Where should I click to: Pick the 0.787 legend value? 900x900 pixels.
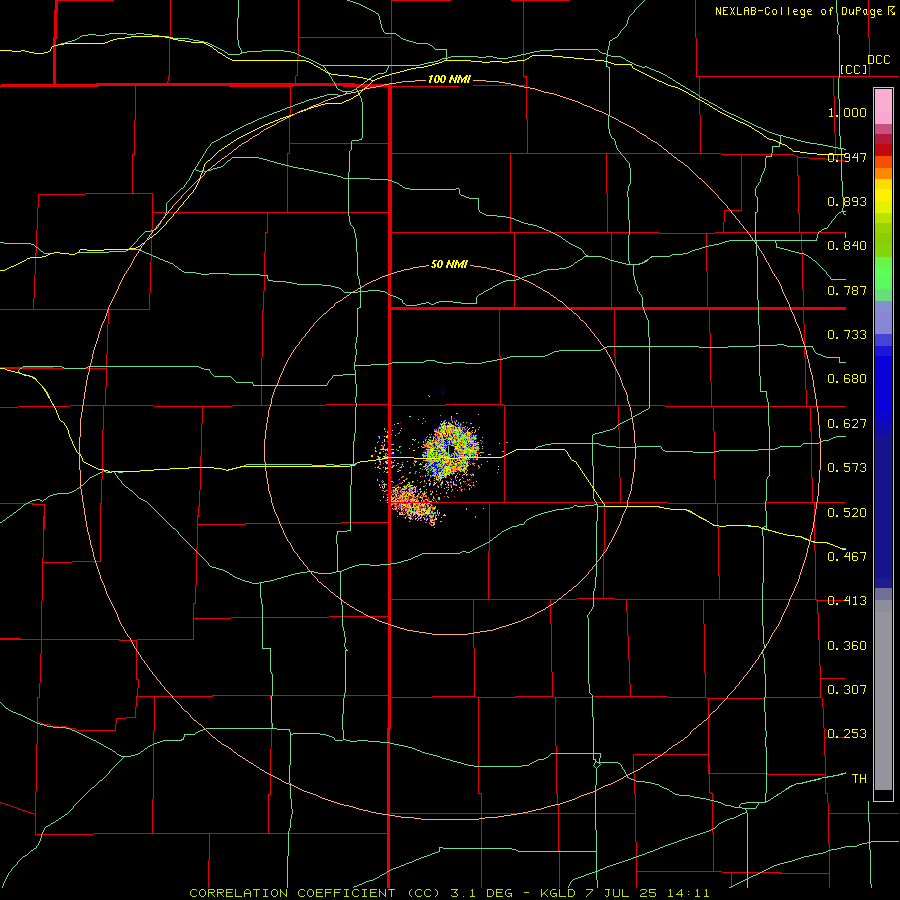pos(847,290)
